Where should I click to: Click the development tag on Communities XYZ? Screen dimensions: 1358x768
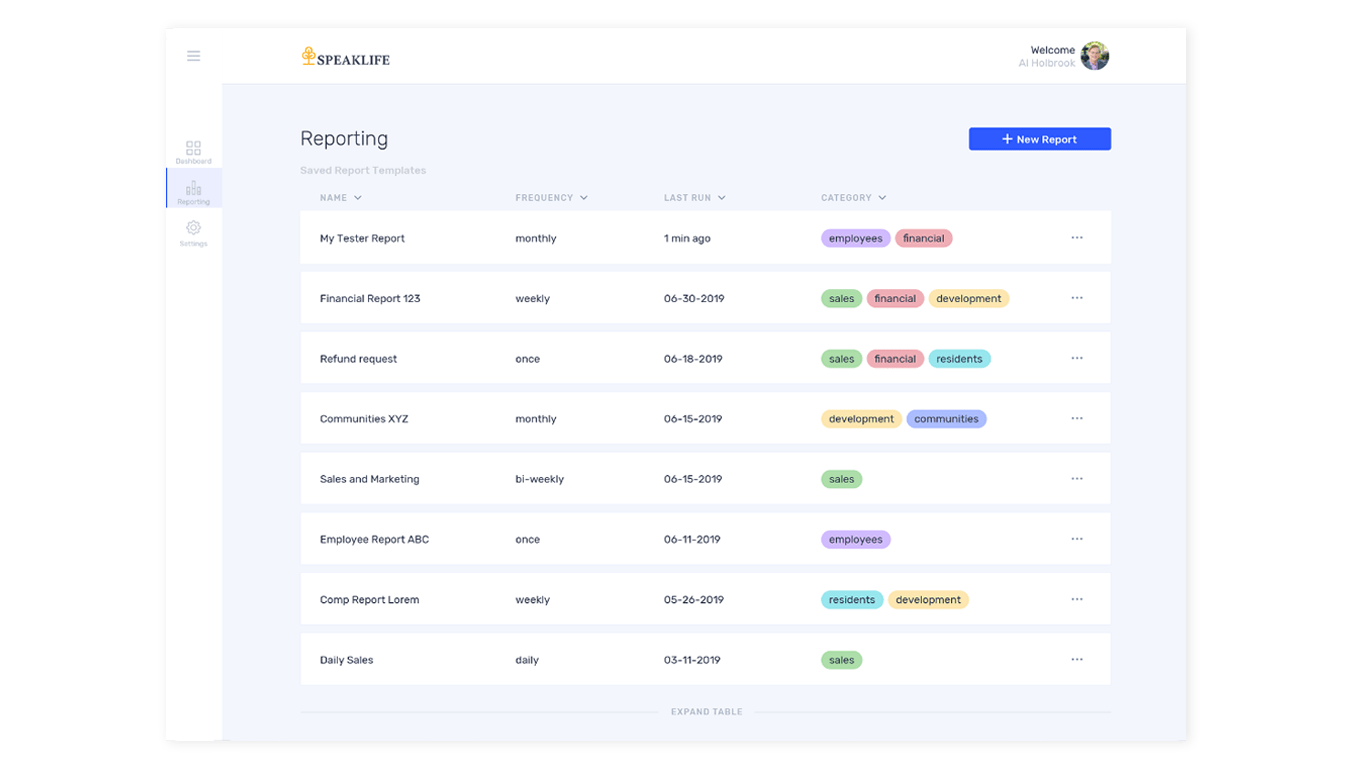click(861, 419)
